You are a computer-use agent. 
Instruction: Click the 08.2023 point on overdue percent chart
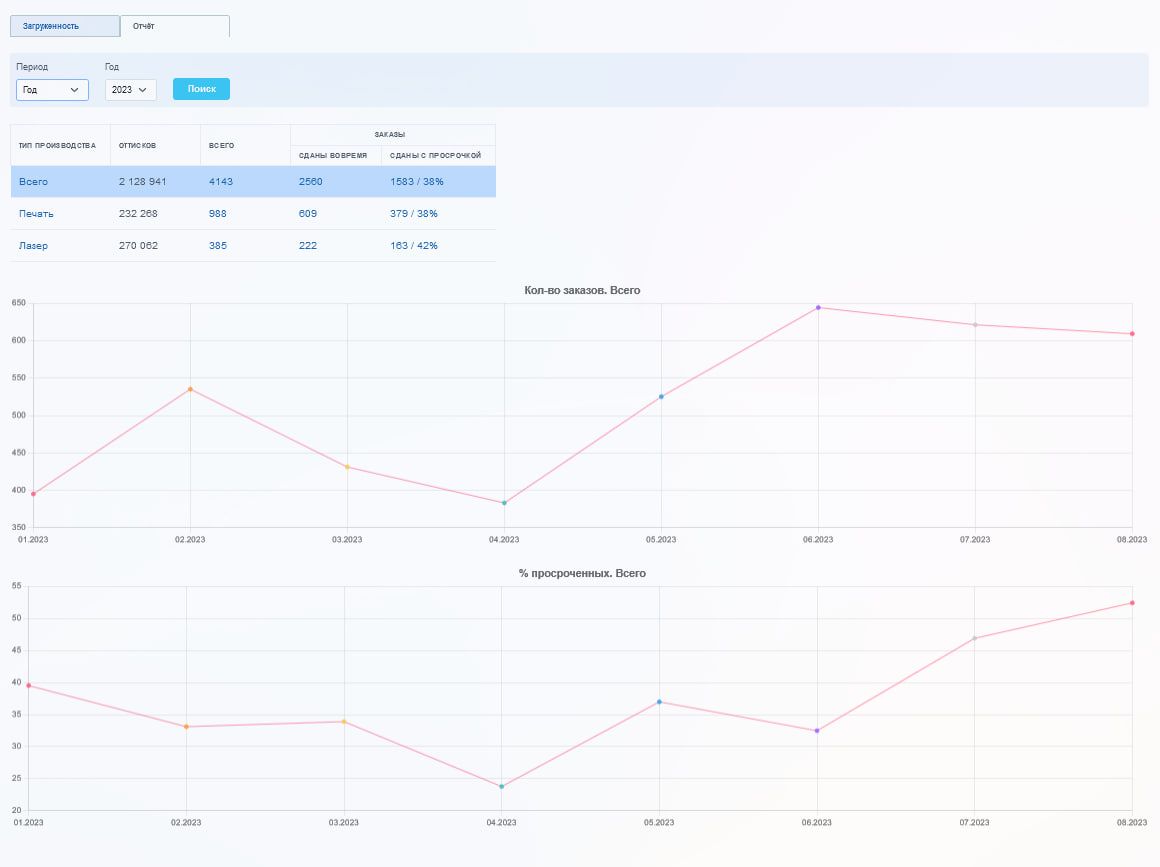coord(1132,603)
